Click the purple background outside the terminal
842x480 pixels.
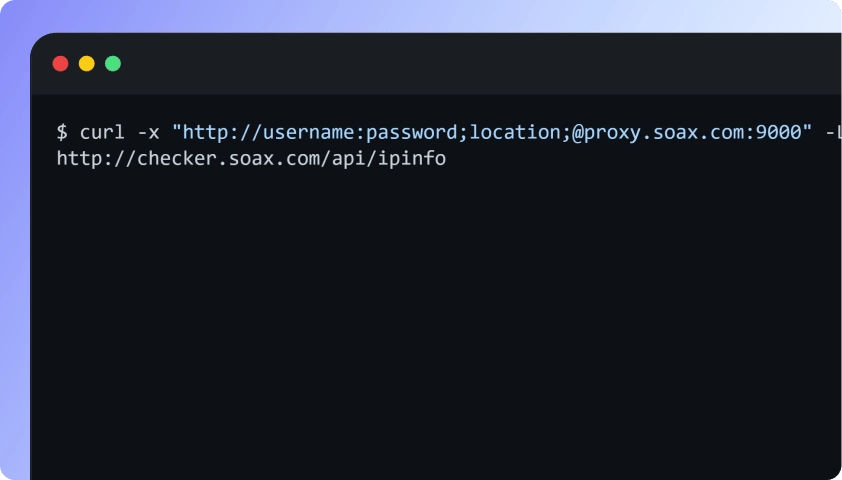coord(14,250)
